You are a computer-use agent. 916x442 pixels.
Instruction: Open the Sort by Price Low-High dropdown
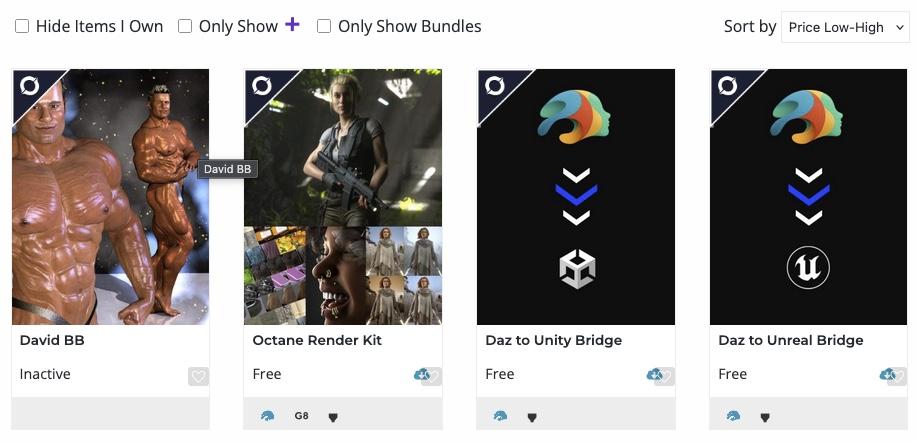pos(845,27)
